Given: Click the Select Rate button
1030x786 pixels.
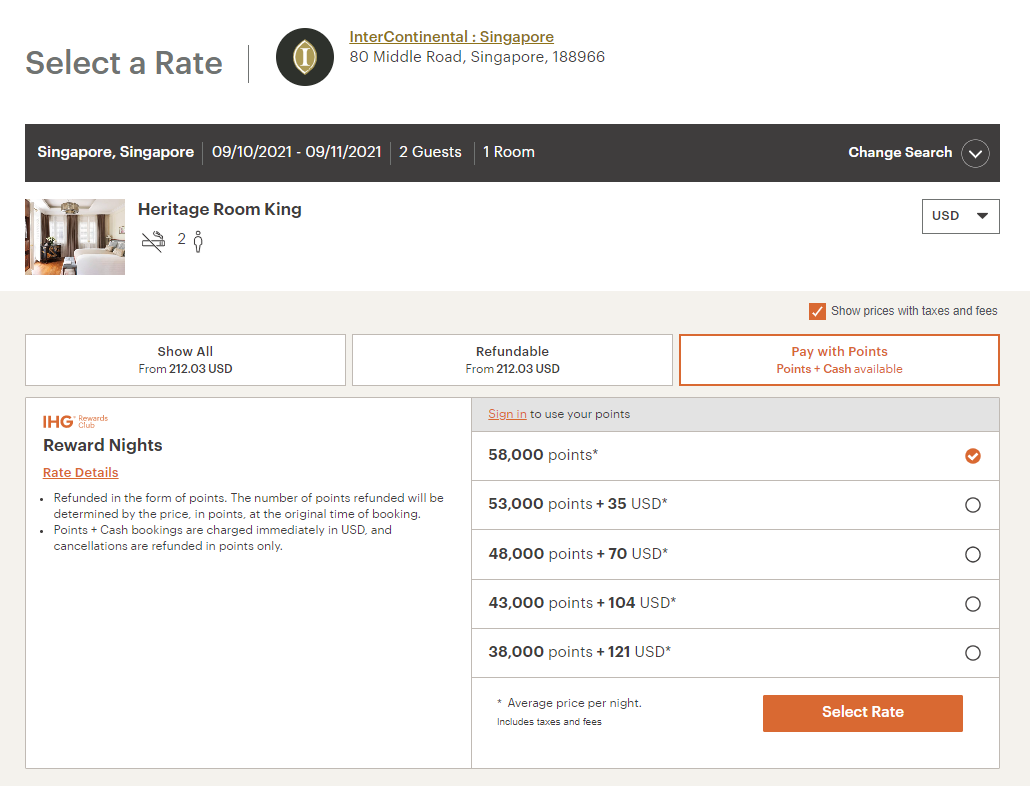Looking at the screenshot, I should pos(862,713).
